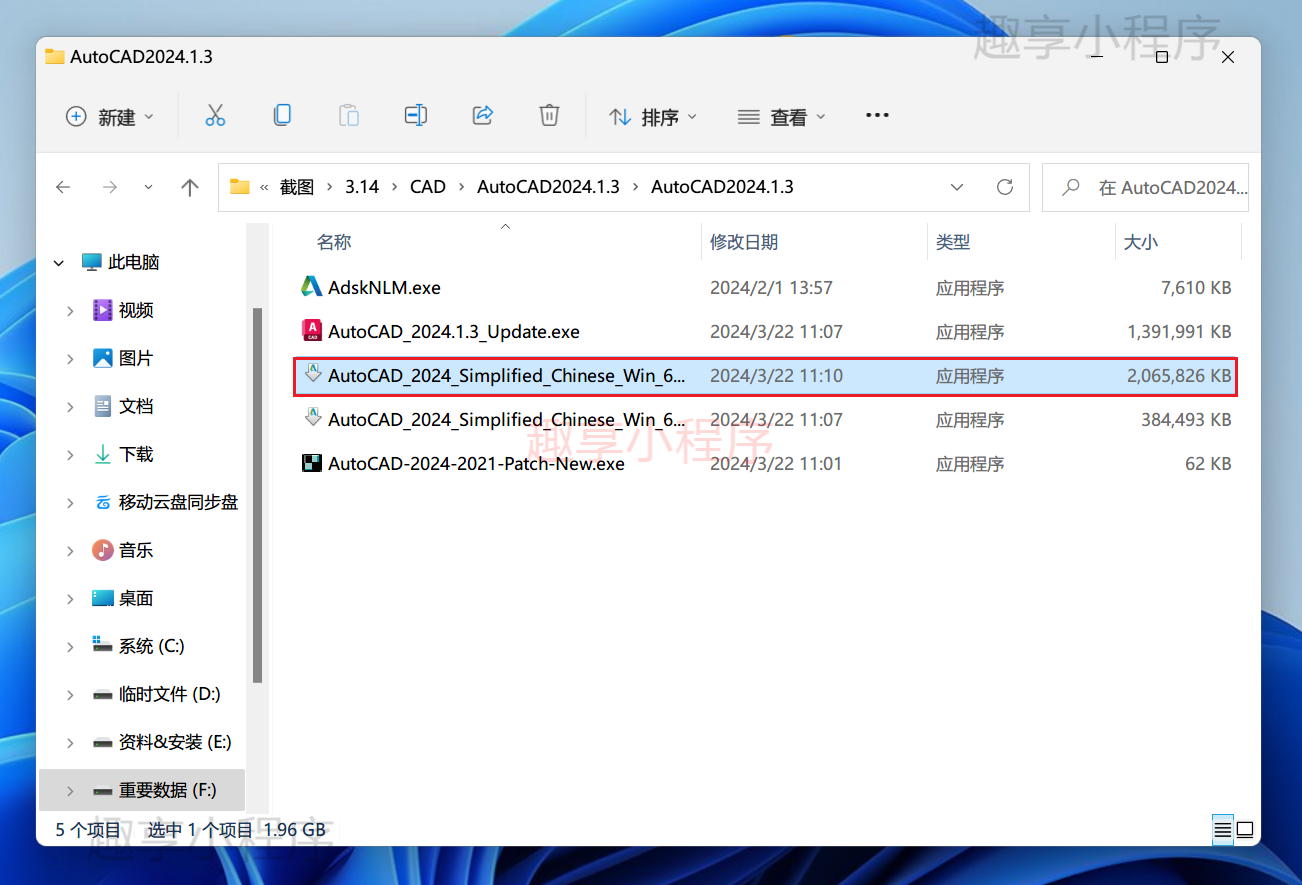The height and width of the screenshot is (885, 1302).
Task: Click the navigation pane vertical scrollbar
Action: (x=257, y=495)
